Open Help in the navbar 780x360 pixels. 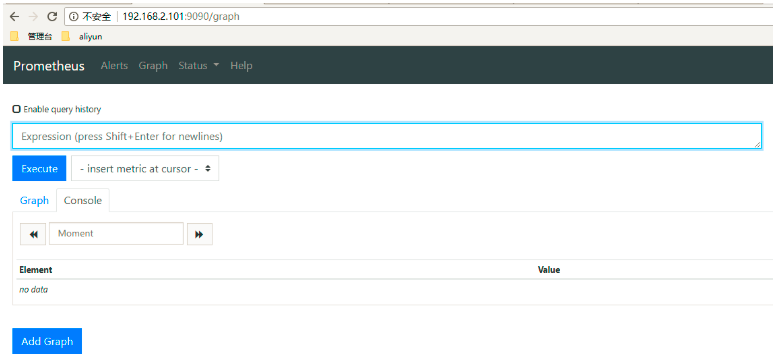(241, 66)
